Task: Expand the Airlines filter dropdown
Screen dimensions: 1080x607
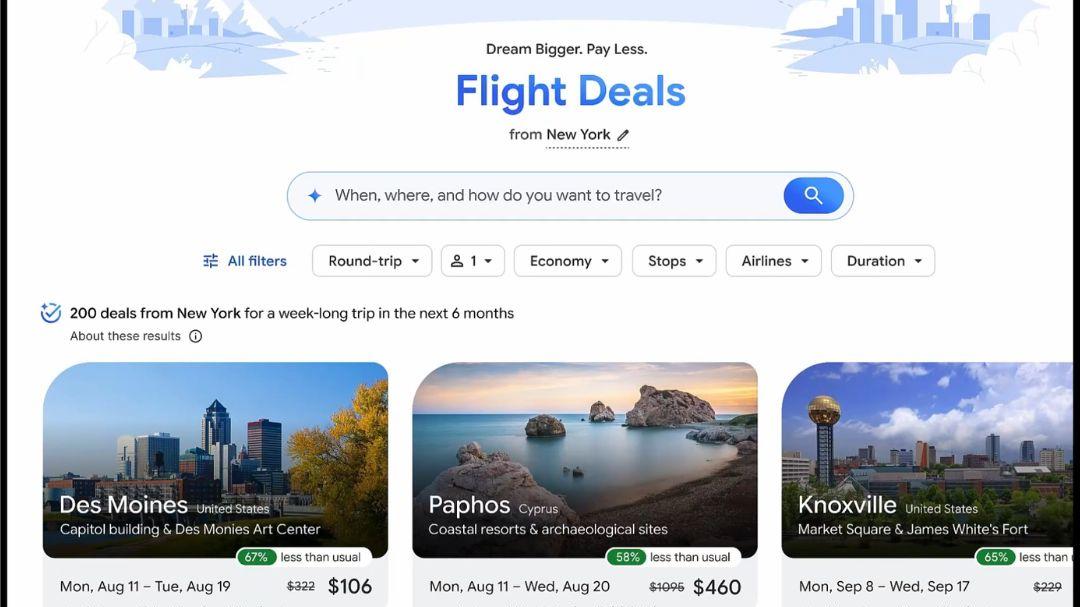Action: [773, 261]
